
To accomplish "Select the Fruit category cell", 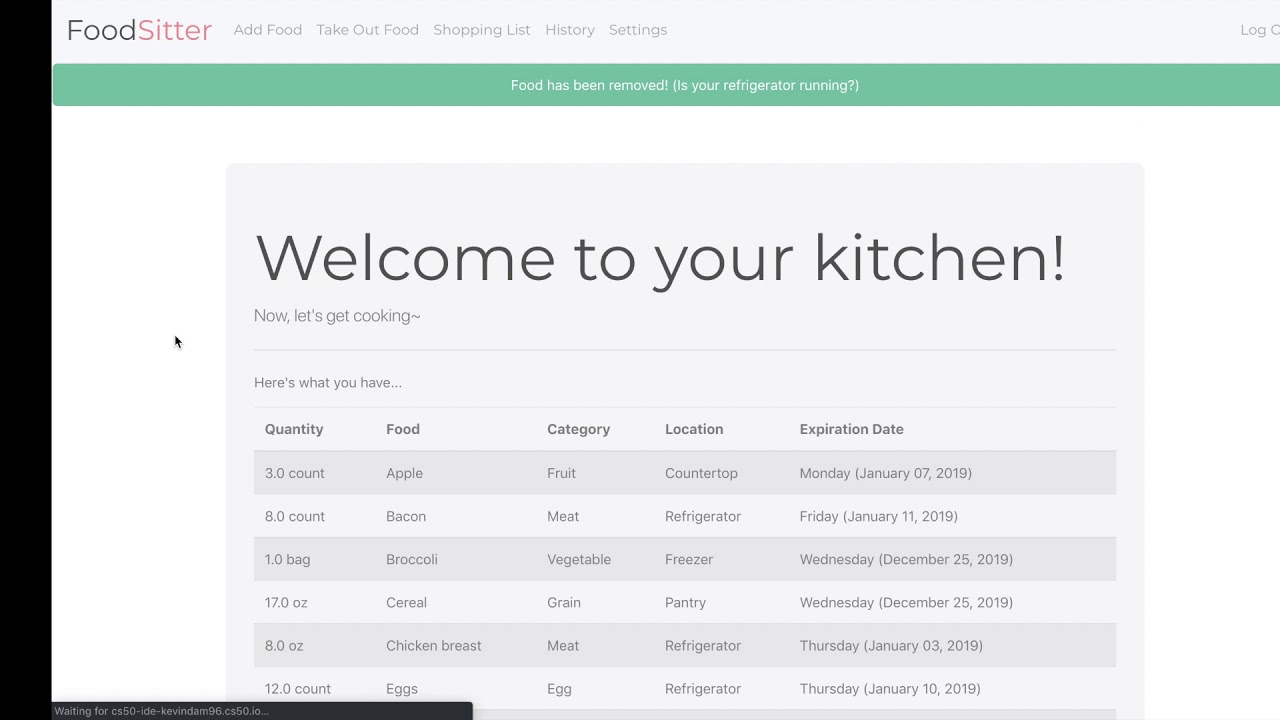I will tap(561, 473).
